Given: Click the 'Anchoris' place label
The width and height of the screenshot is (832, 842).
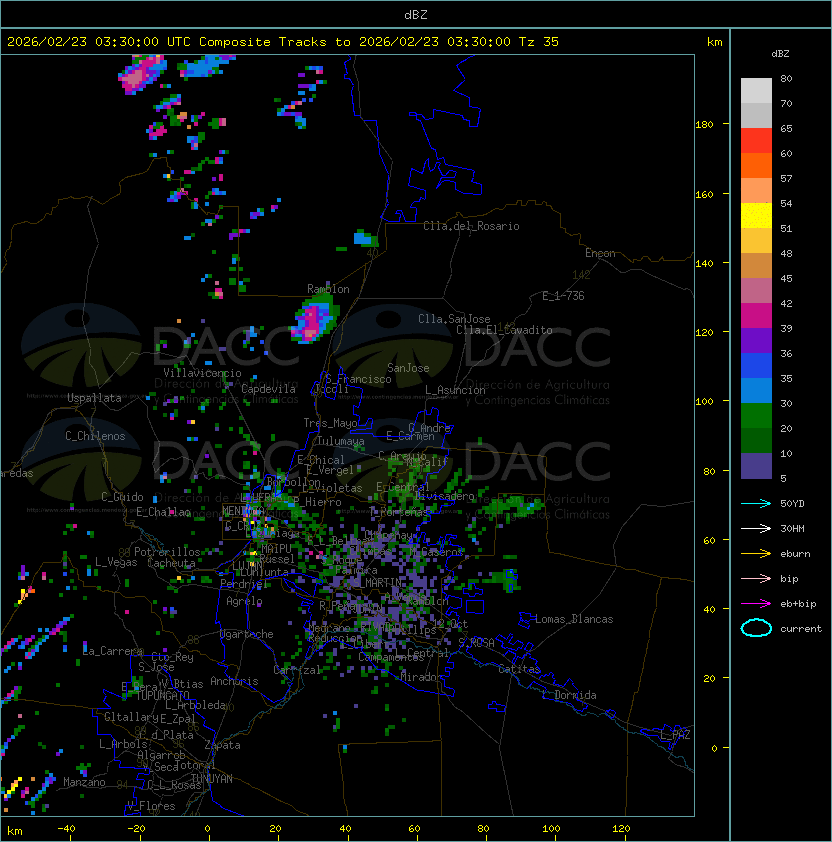Looking at the screenshot, I should [234, 681].
